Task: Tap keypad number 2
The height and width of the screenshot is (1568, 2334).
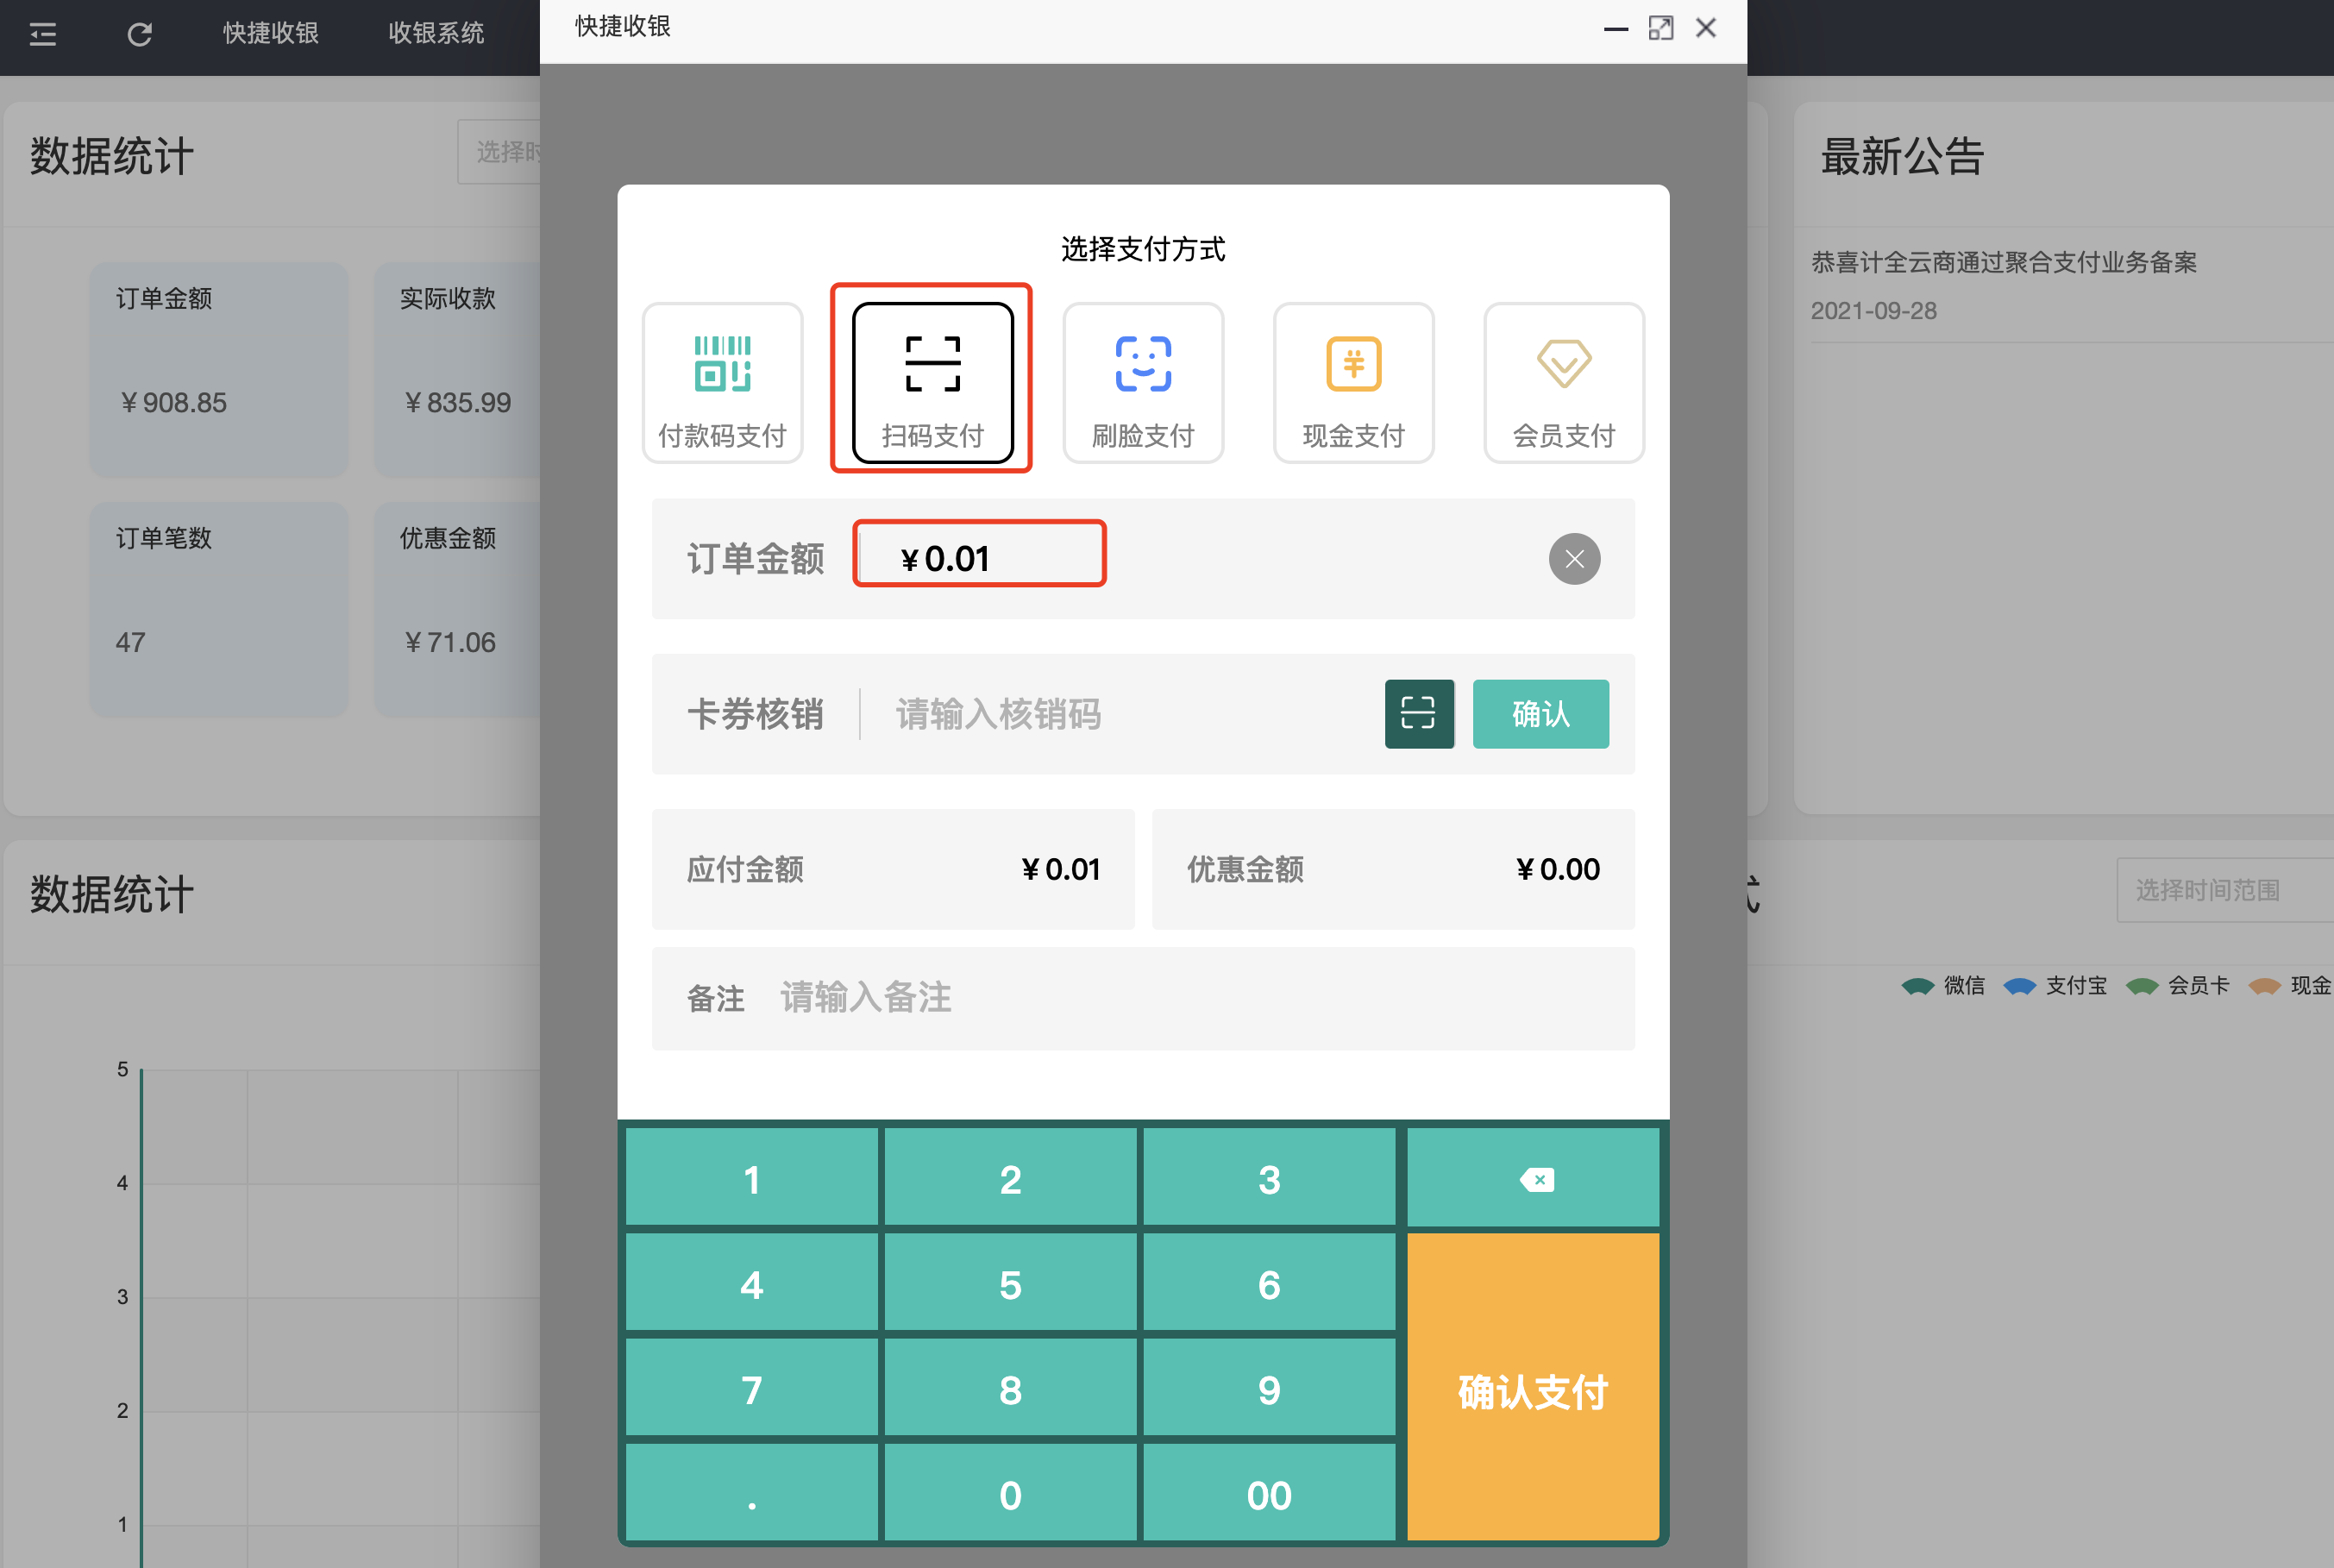Action: [1011, 1179]
